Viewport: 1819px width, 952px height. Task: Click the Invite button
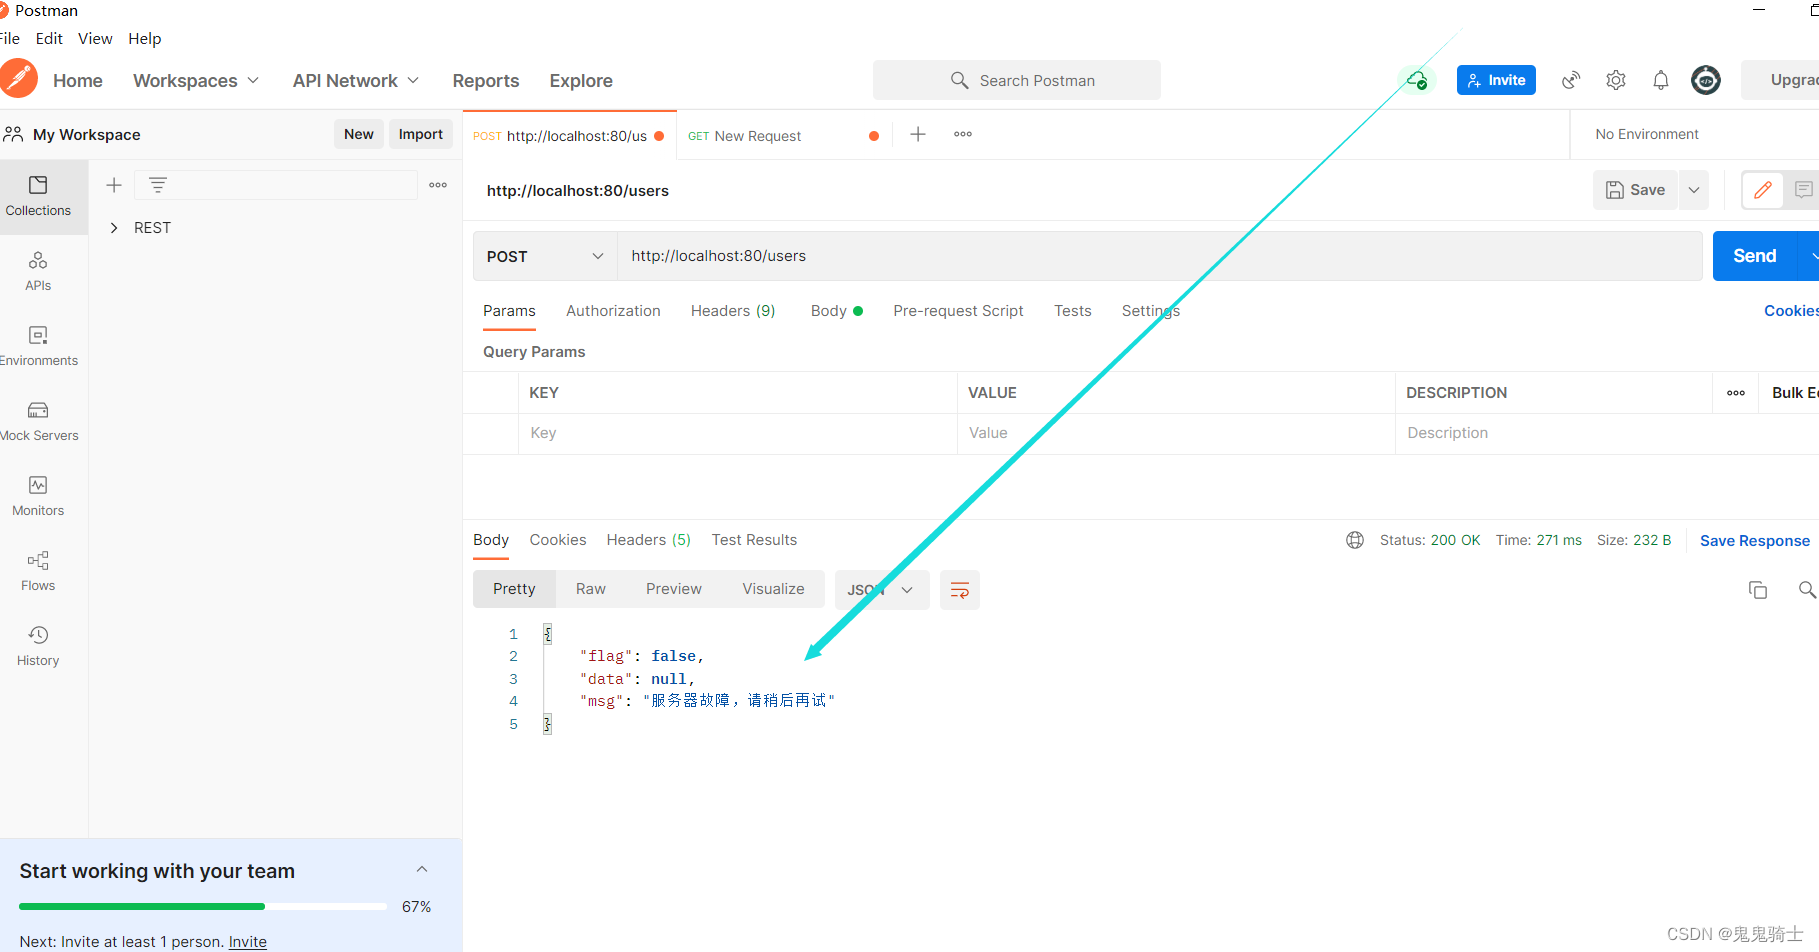click(1496, 80)
